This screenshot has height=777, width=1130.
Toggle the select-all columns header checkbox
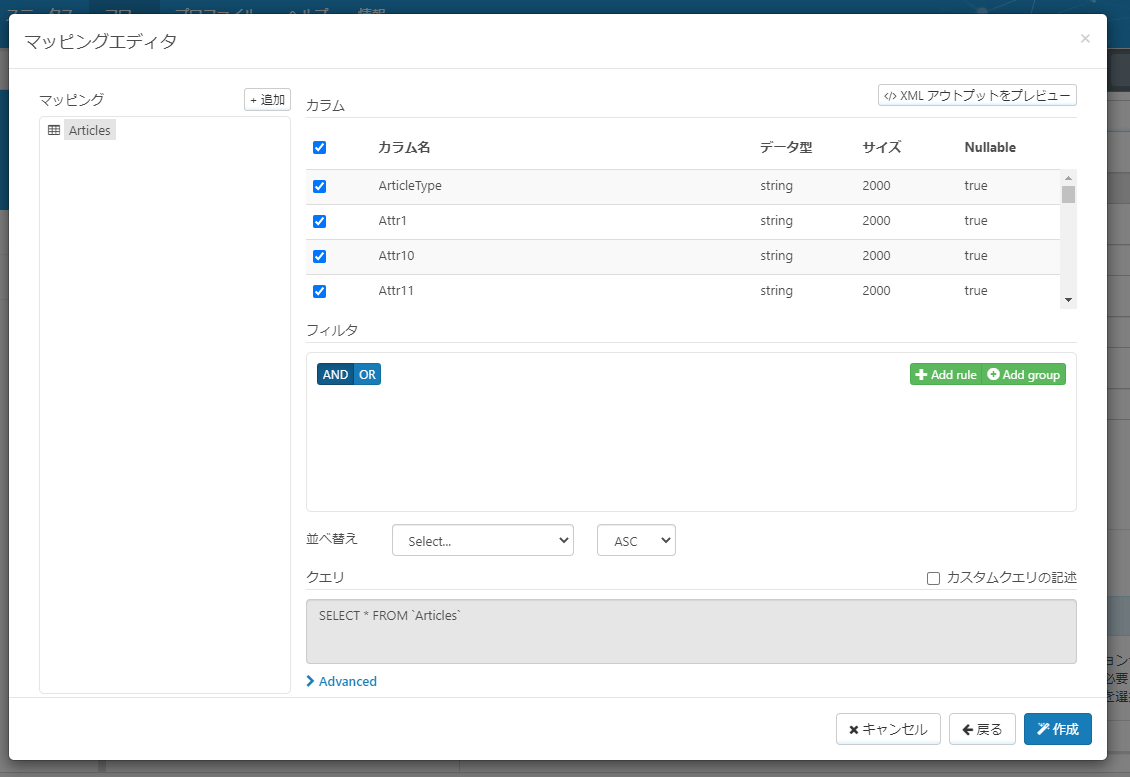pos(320,147)
